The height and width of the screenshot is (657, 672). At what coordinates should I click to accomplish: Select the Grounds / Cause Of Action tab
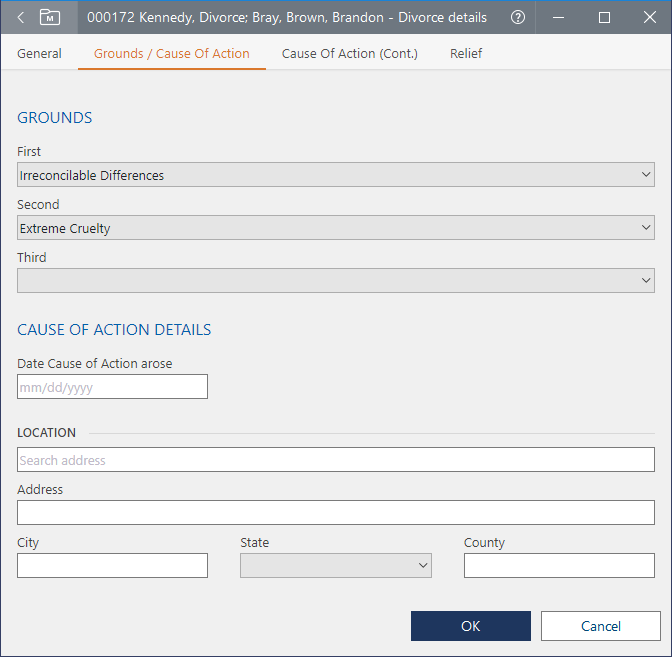point(171,54)
